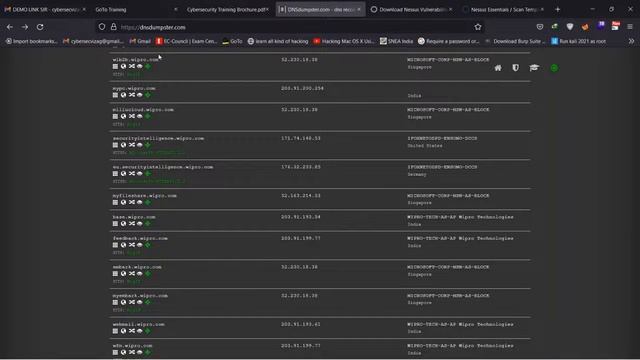Open the learn all kind of hacking bookmark

click(x=278, y=41)
